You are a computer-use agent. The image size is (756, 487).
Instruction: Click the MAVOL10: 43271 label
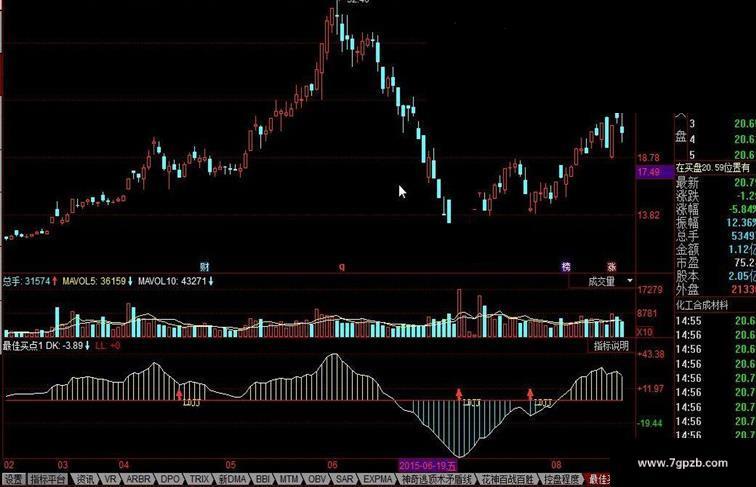(x=176, y=281)
